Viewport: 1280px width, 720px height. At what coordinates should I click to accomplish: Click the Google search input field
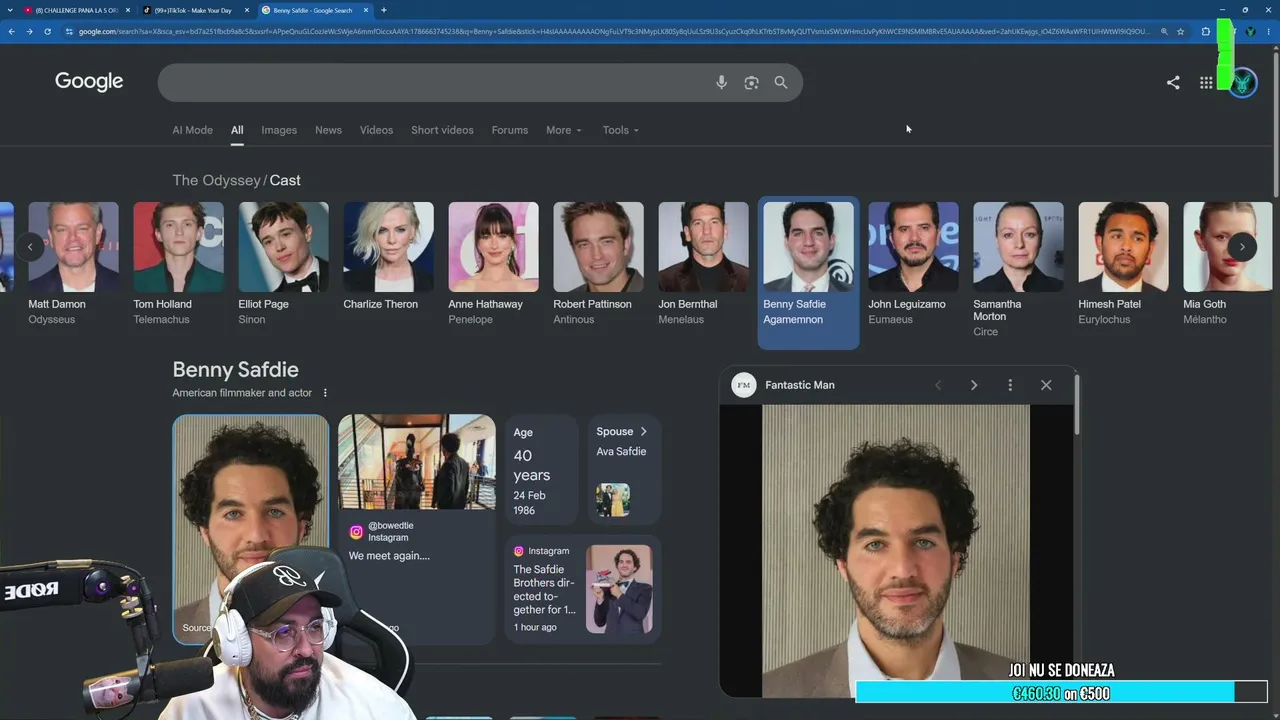(x=435, y=83)
